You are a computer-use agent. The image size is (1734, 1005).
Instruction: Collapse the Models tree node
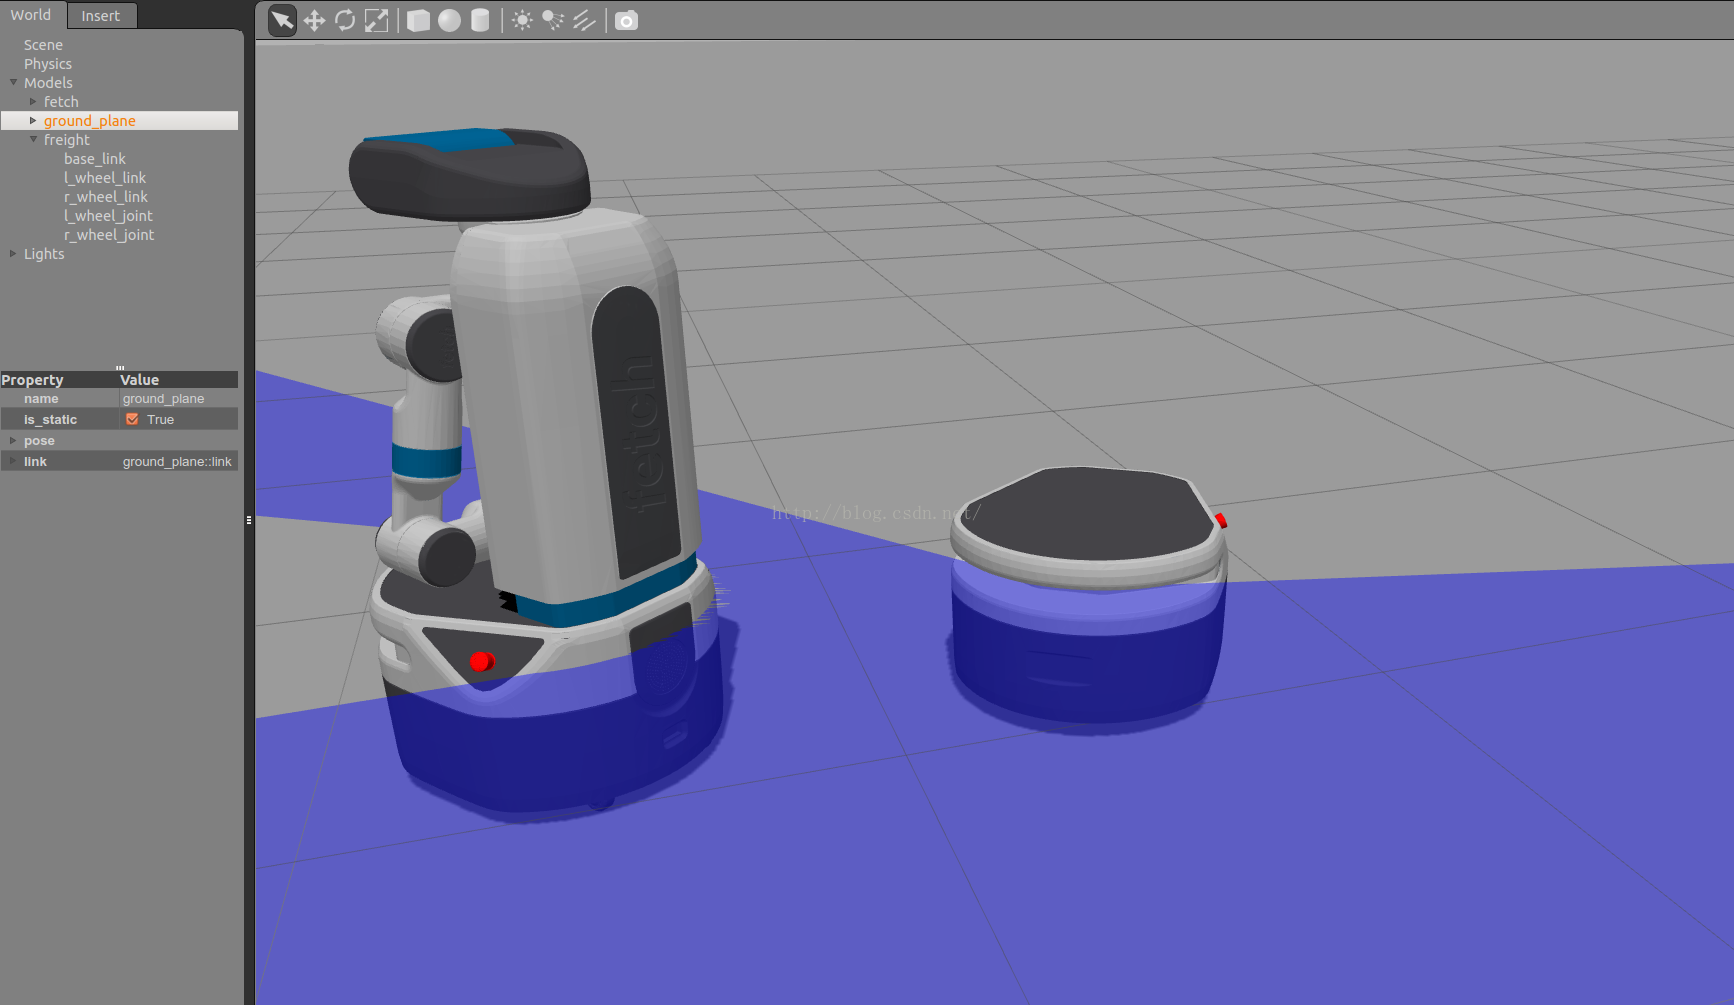(14, 82)
